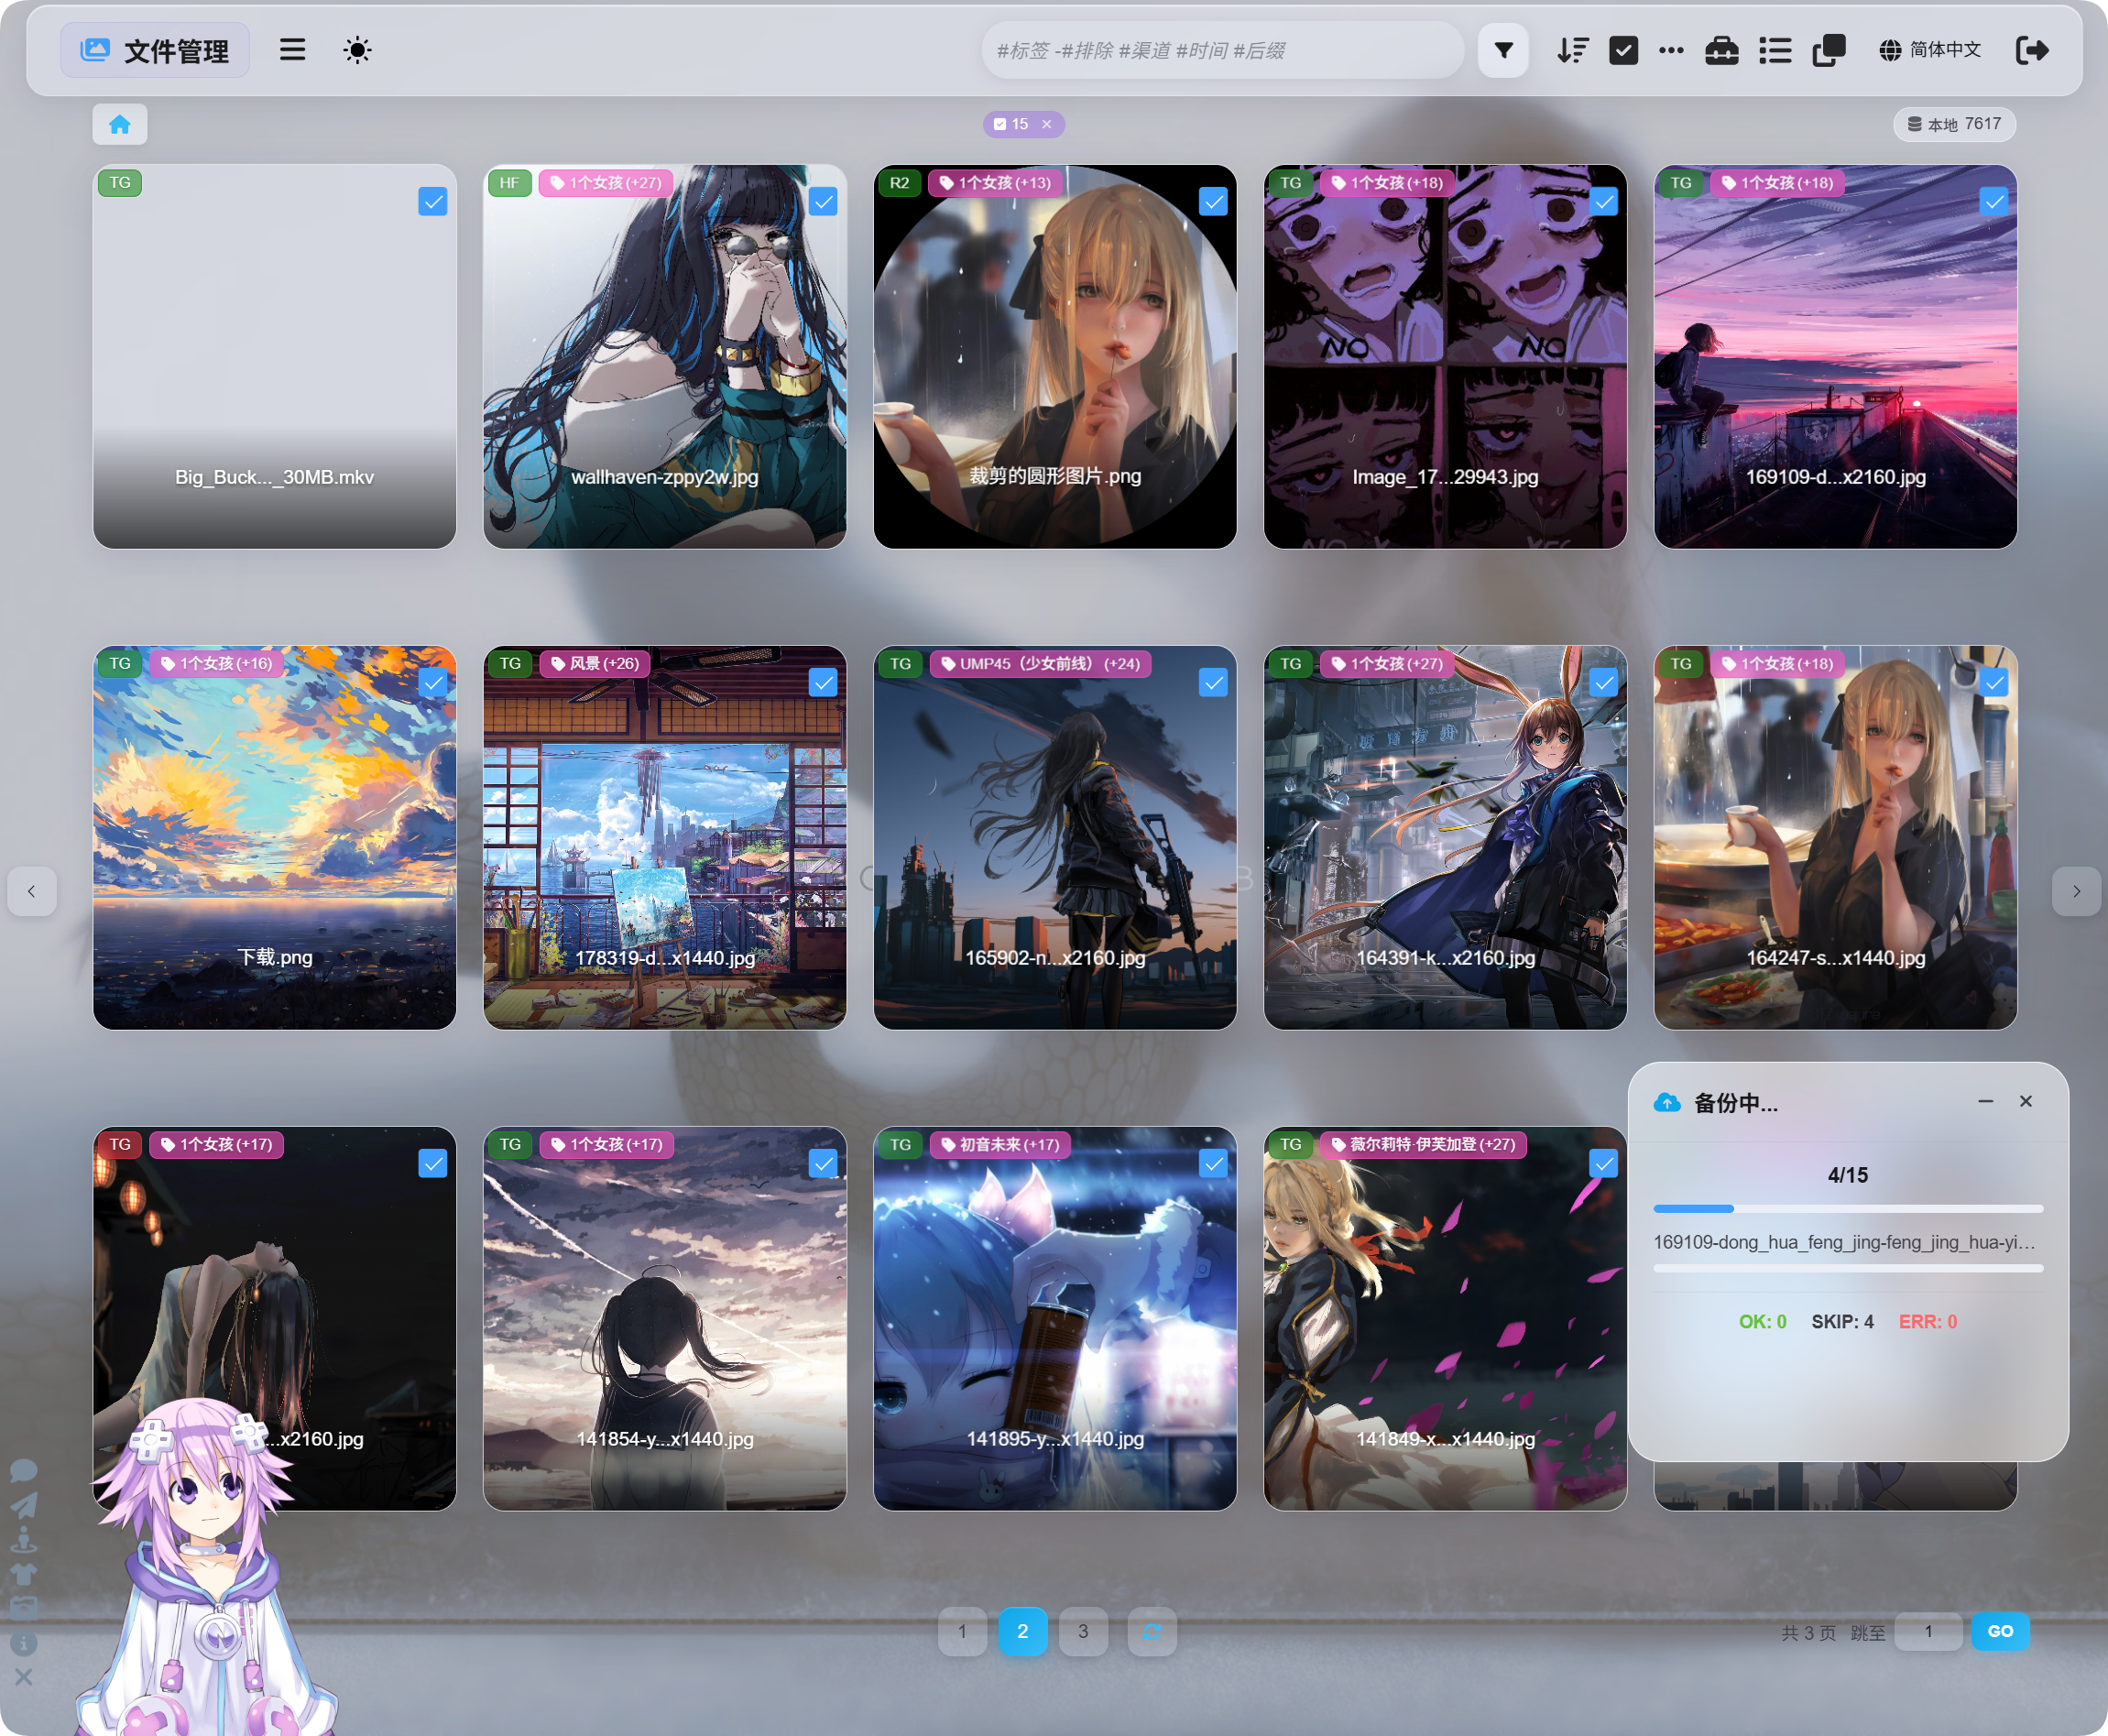Screen dimensions: 2108x1736
Task: Click the 本地 7617 storage indicator
Action: pos(1954,124)
